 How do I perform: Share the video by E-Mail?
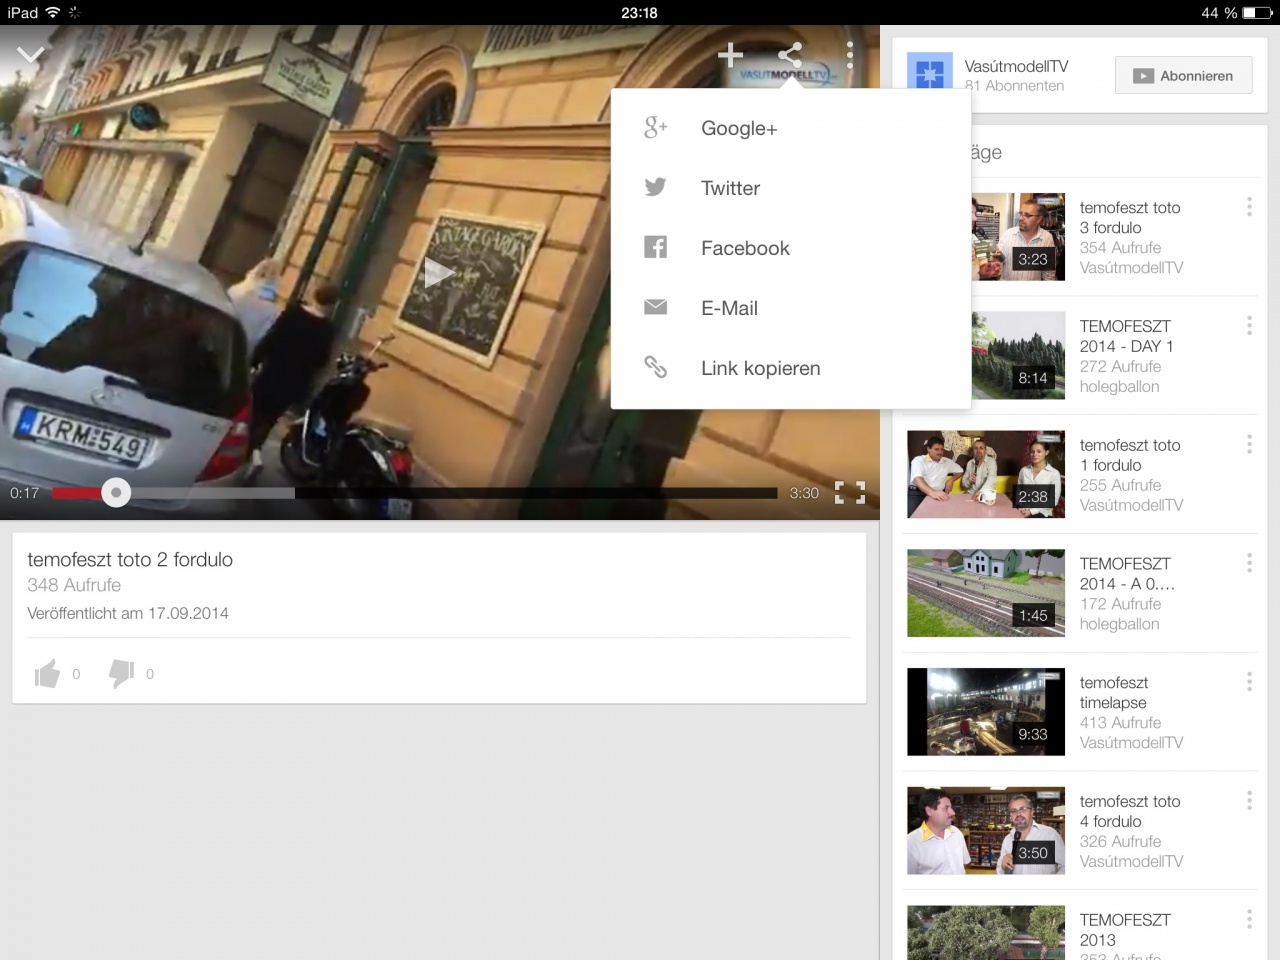click(729, 308)
